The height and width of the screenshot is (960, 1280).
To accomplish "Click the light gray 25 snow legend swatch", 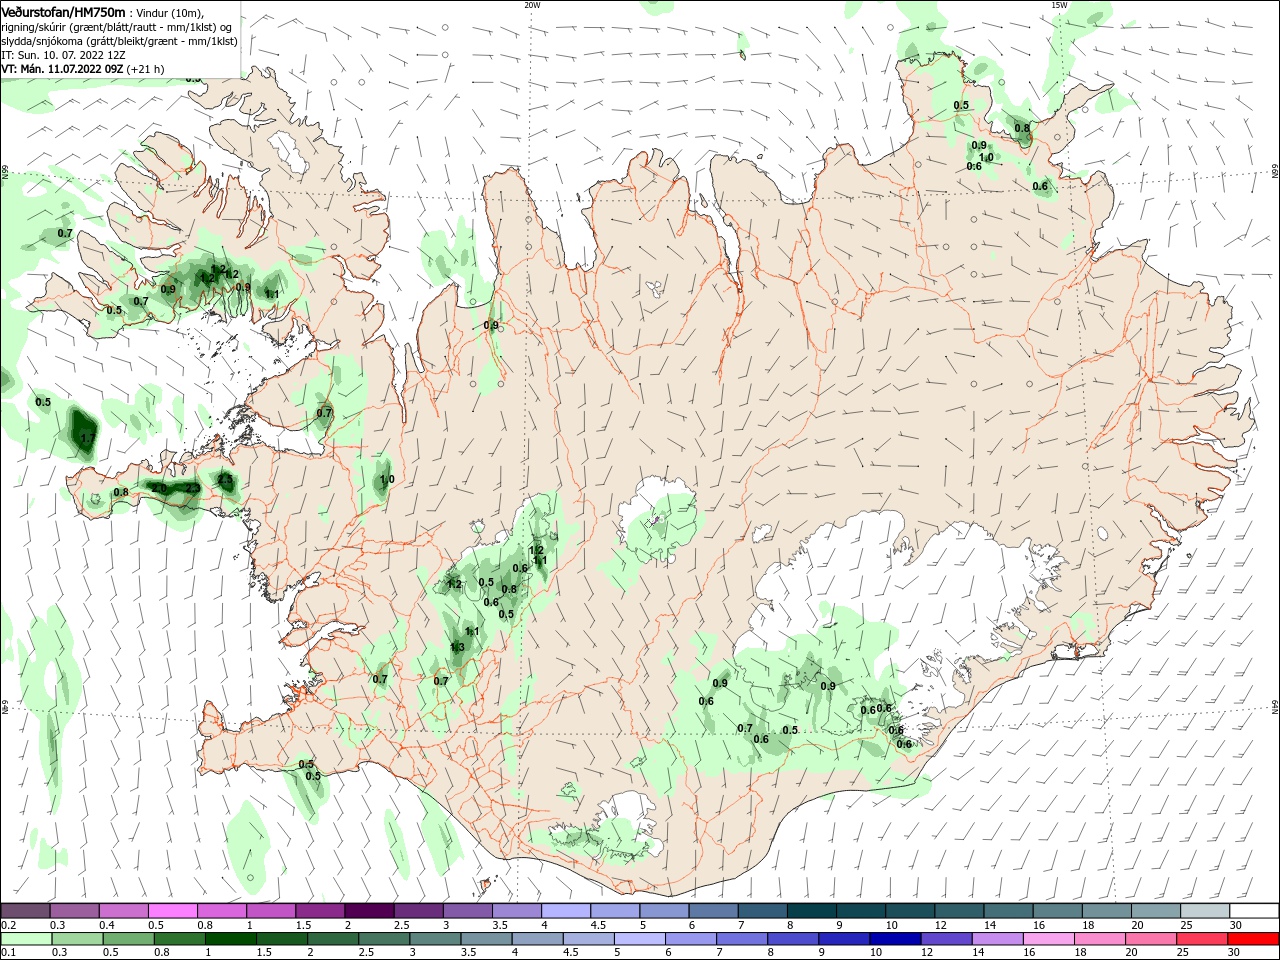I will pyautogui.click(x=1204, y=911).
